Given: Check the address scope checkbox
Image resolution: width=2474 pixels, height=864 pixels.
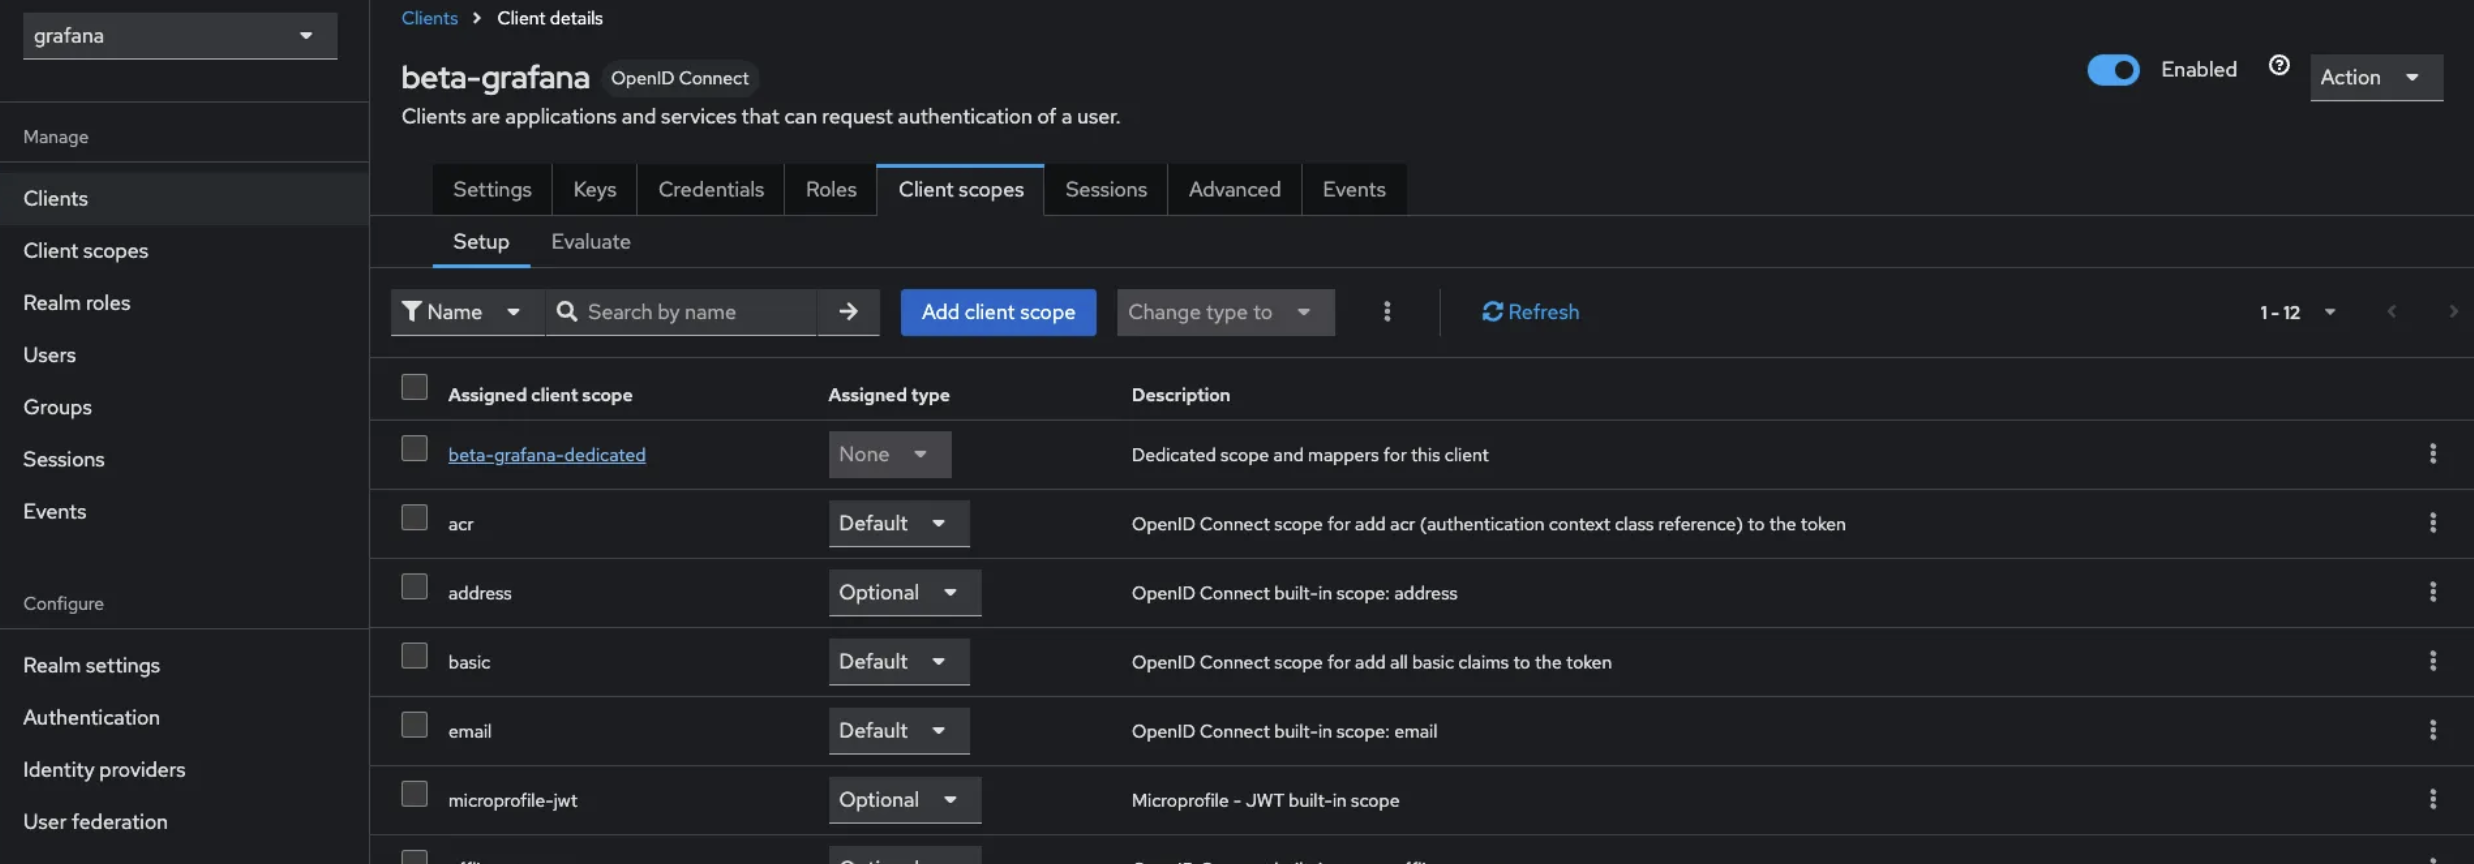Looking at the screenshot, I should point(414,586).
